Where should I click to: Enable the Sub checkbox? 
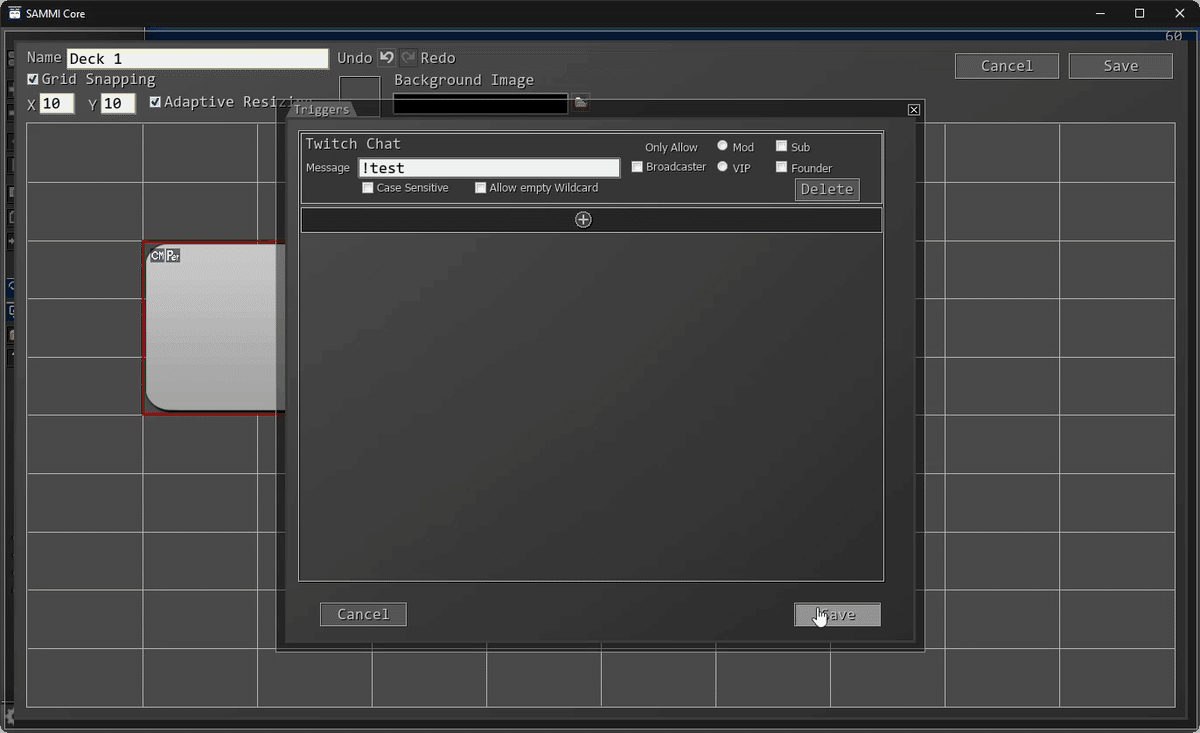coord(782,146)
